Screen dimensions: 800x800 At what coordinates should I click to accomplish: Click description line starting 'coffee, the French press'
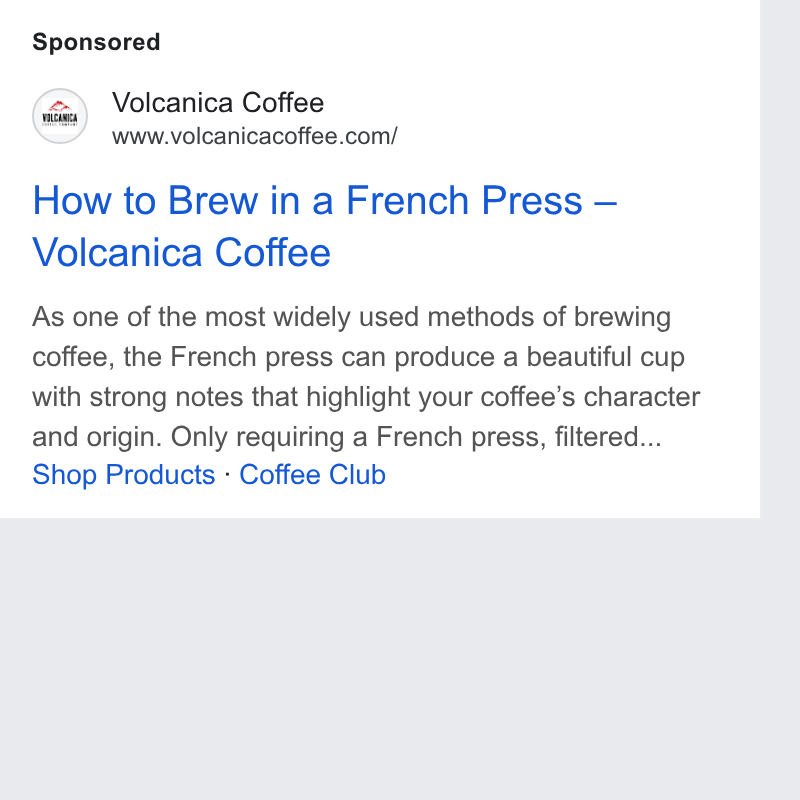(358, 357)
